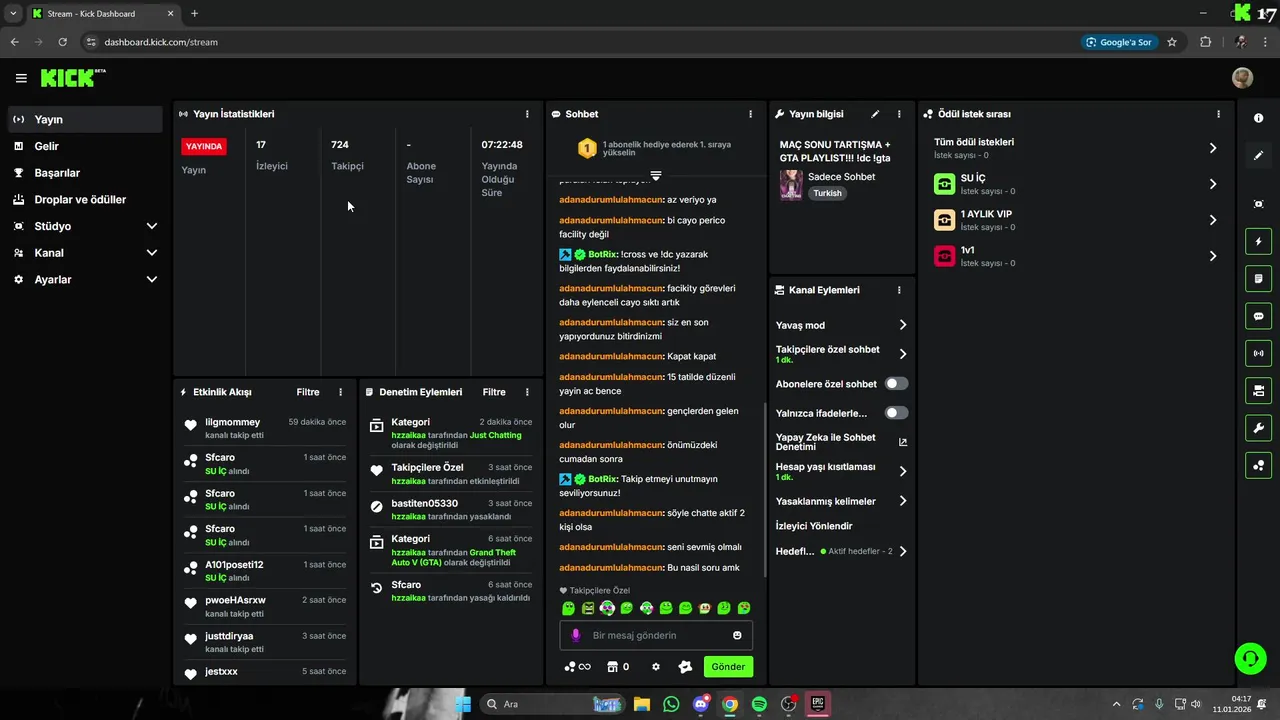Screen dimensions: 1280x720
Task: Open Yavaş mod settings chevron
Action: coord(903,325)
